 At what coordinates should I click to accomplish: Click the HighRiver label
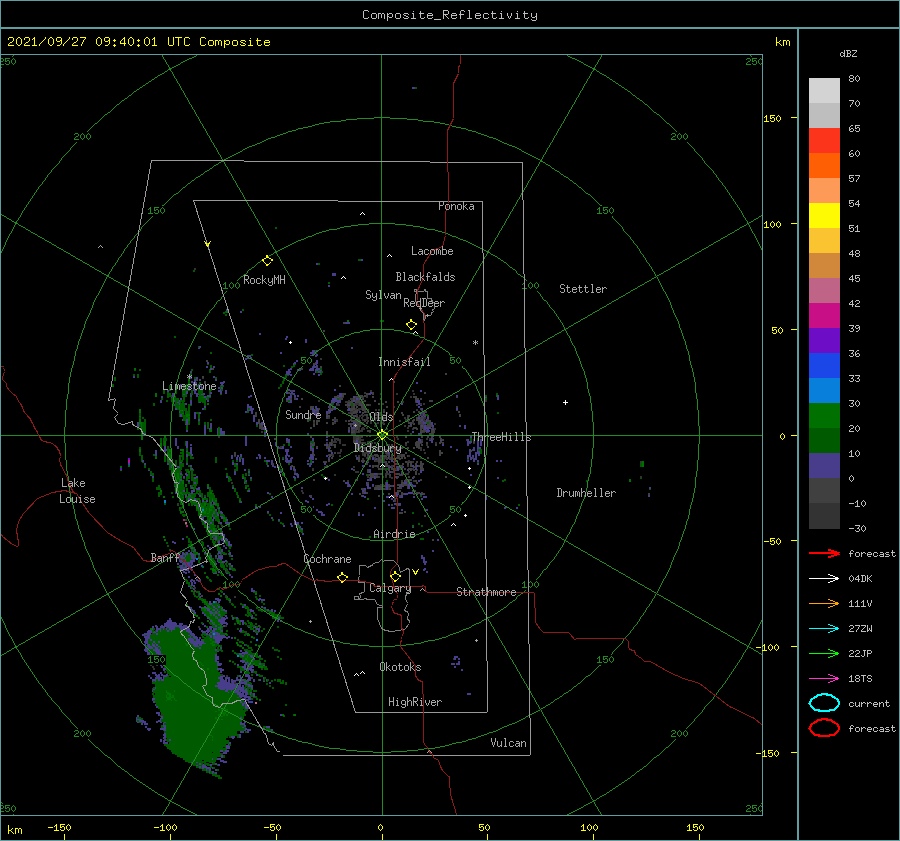tap(415, 702)
